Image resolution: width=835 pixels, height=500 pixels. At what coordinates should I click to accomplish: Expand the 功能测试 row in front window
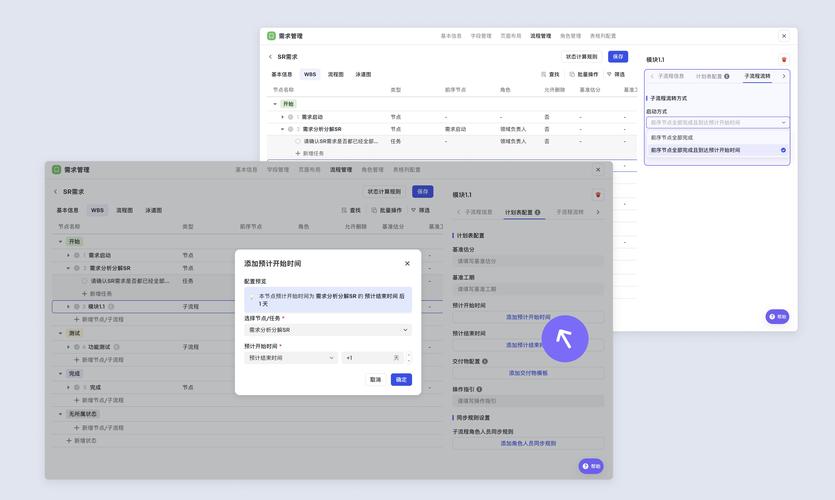click(x=68, y=347)
